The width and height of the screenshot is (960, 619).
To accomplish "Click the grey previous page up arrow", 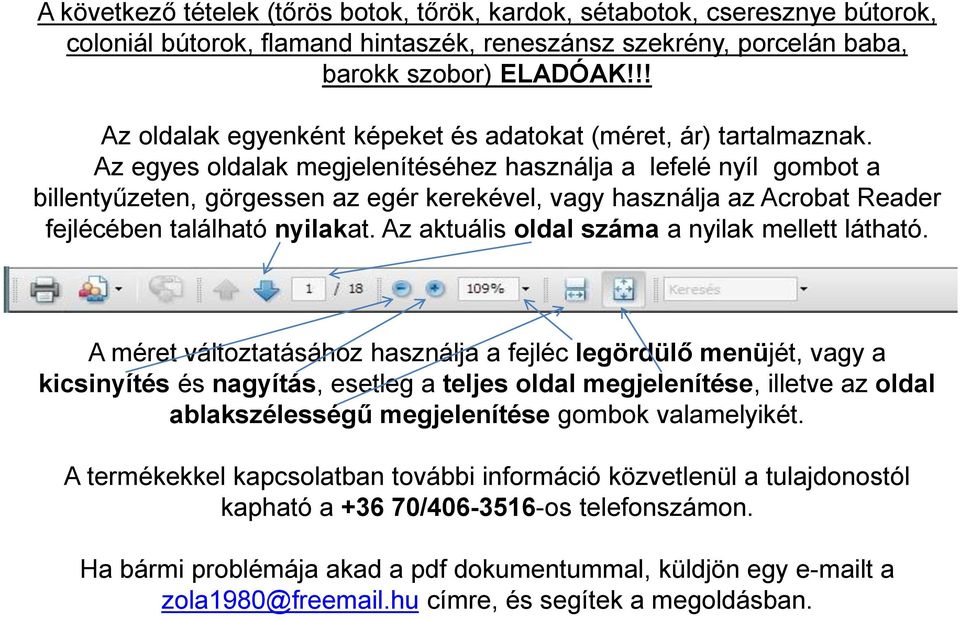I will click(x=225, y=289).
